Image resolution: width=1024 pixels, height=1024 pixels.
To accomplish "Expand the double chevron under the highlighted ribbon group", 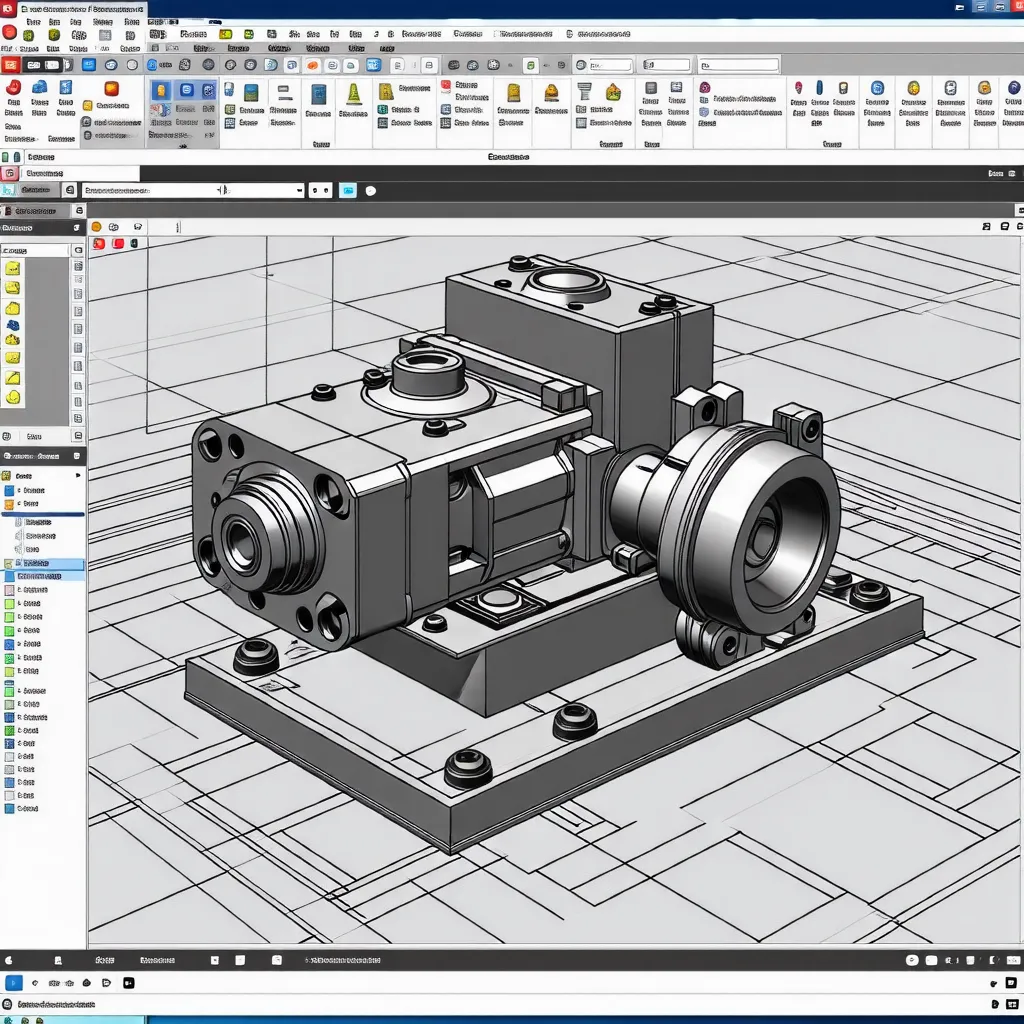I will (x=183, y=146).
